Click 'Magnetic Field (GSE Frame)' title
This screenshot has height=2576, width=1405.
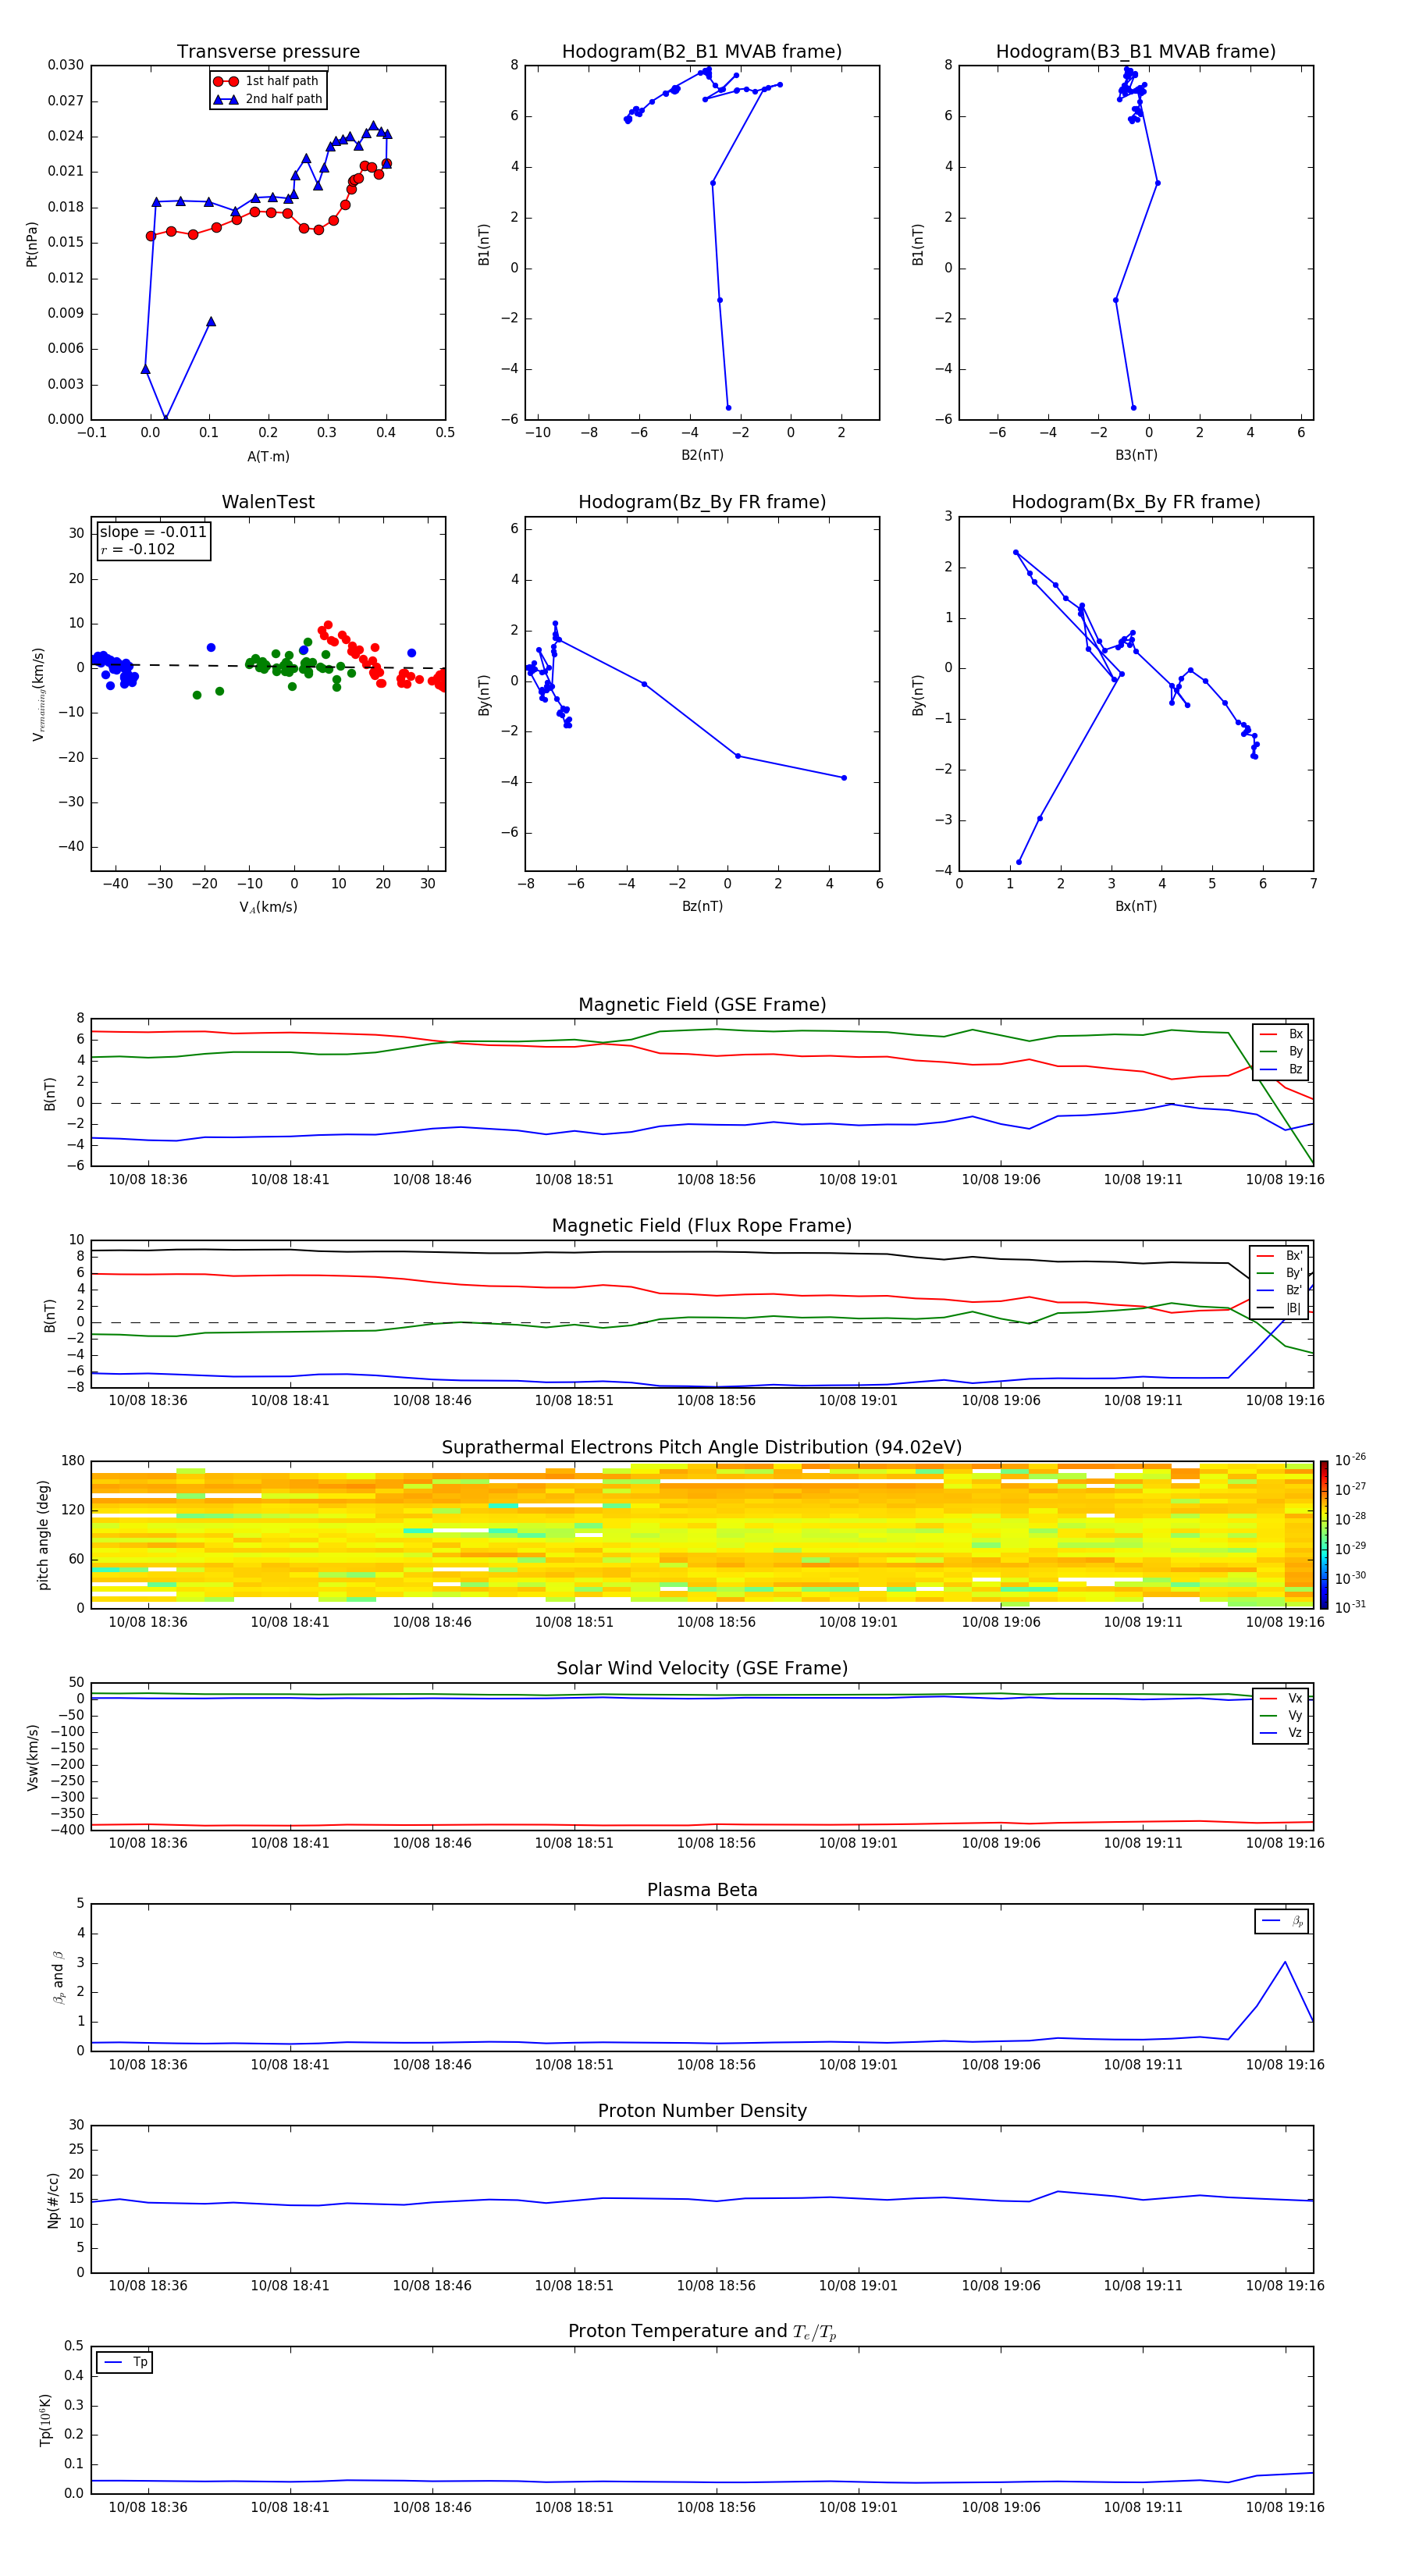(702, 1005)
